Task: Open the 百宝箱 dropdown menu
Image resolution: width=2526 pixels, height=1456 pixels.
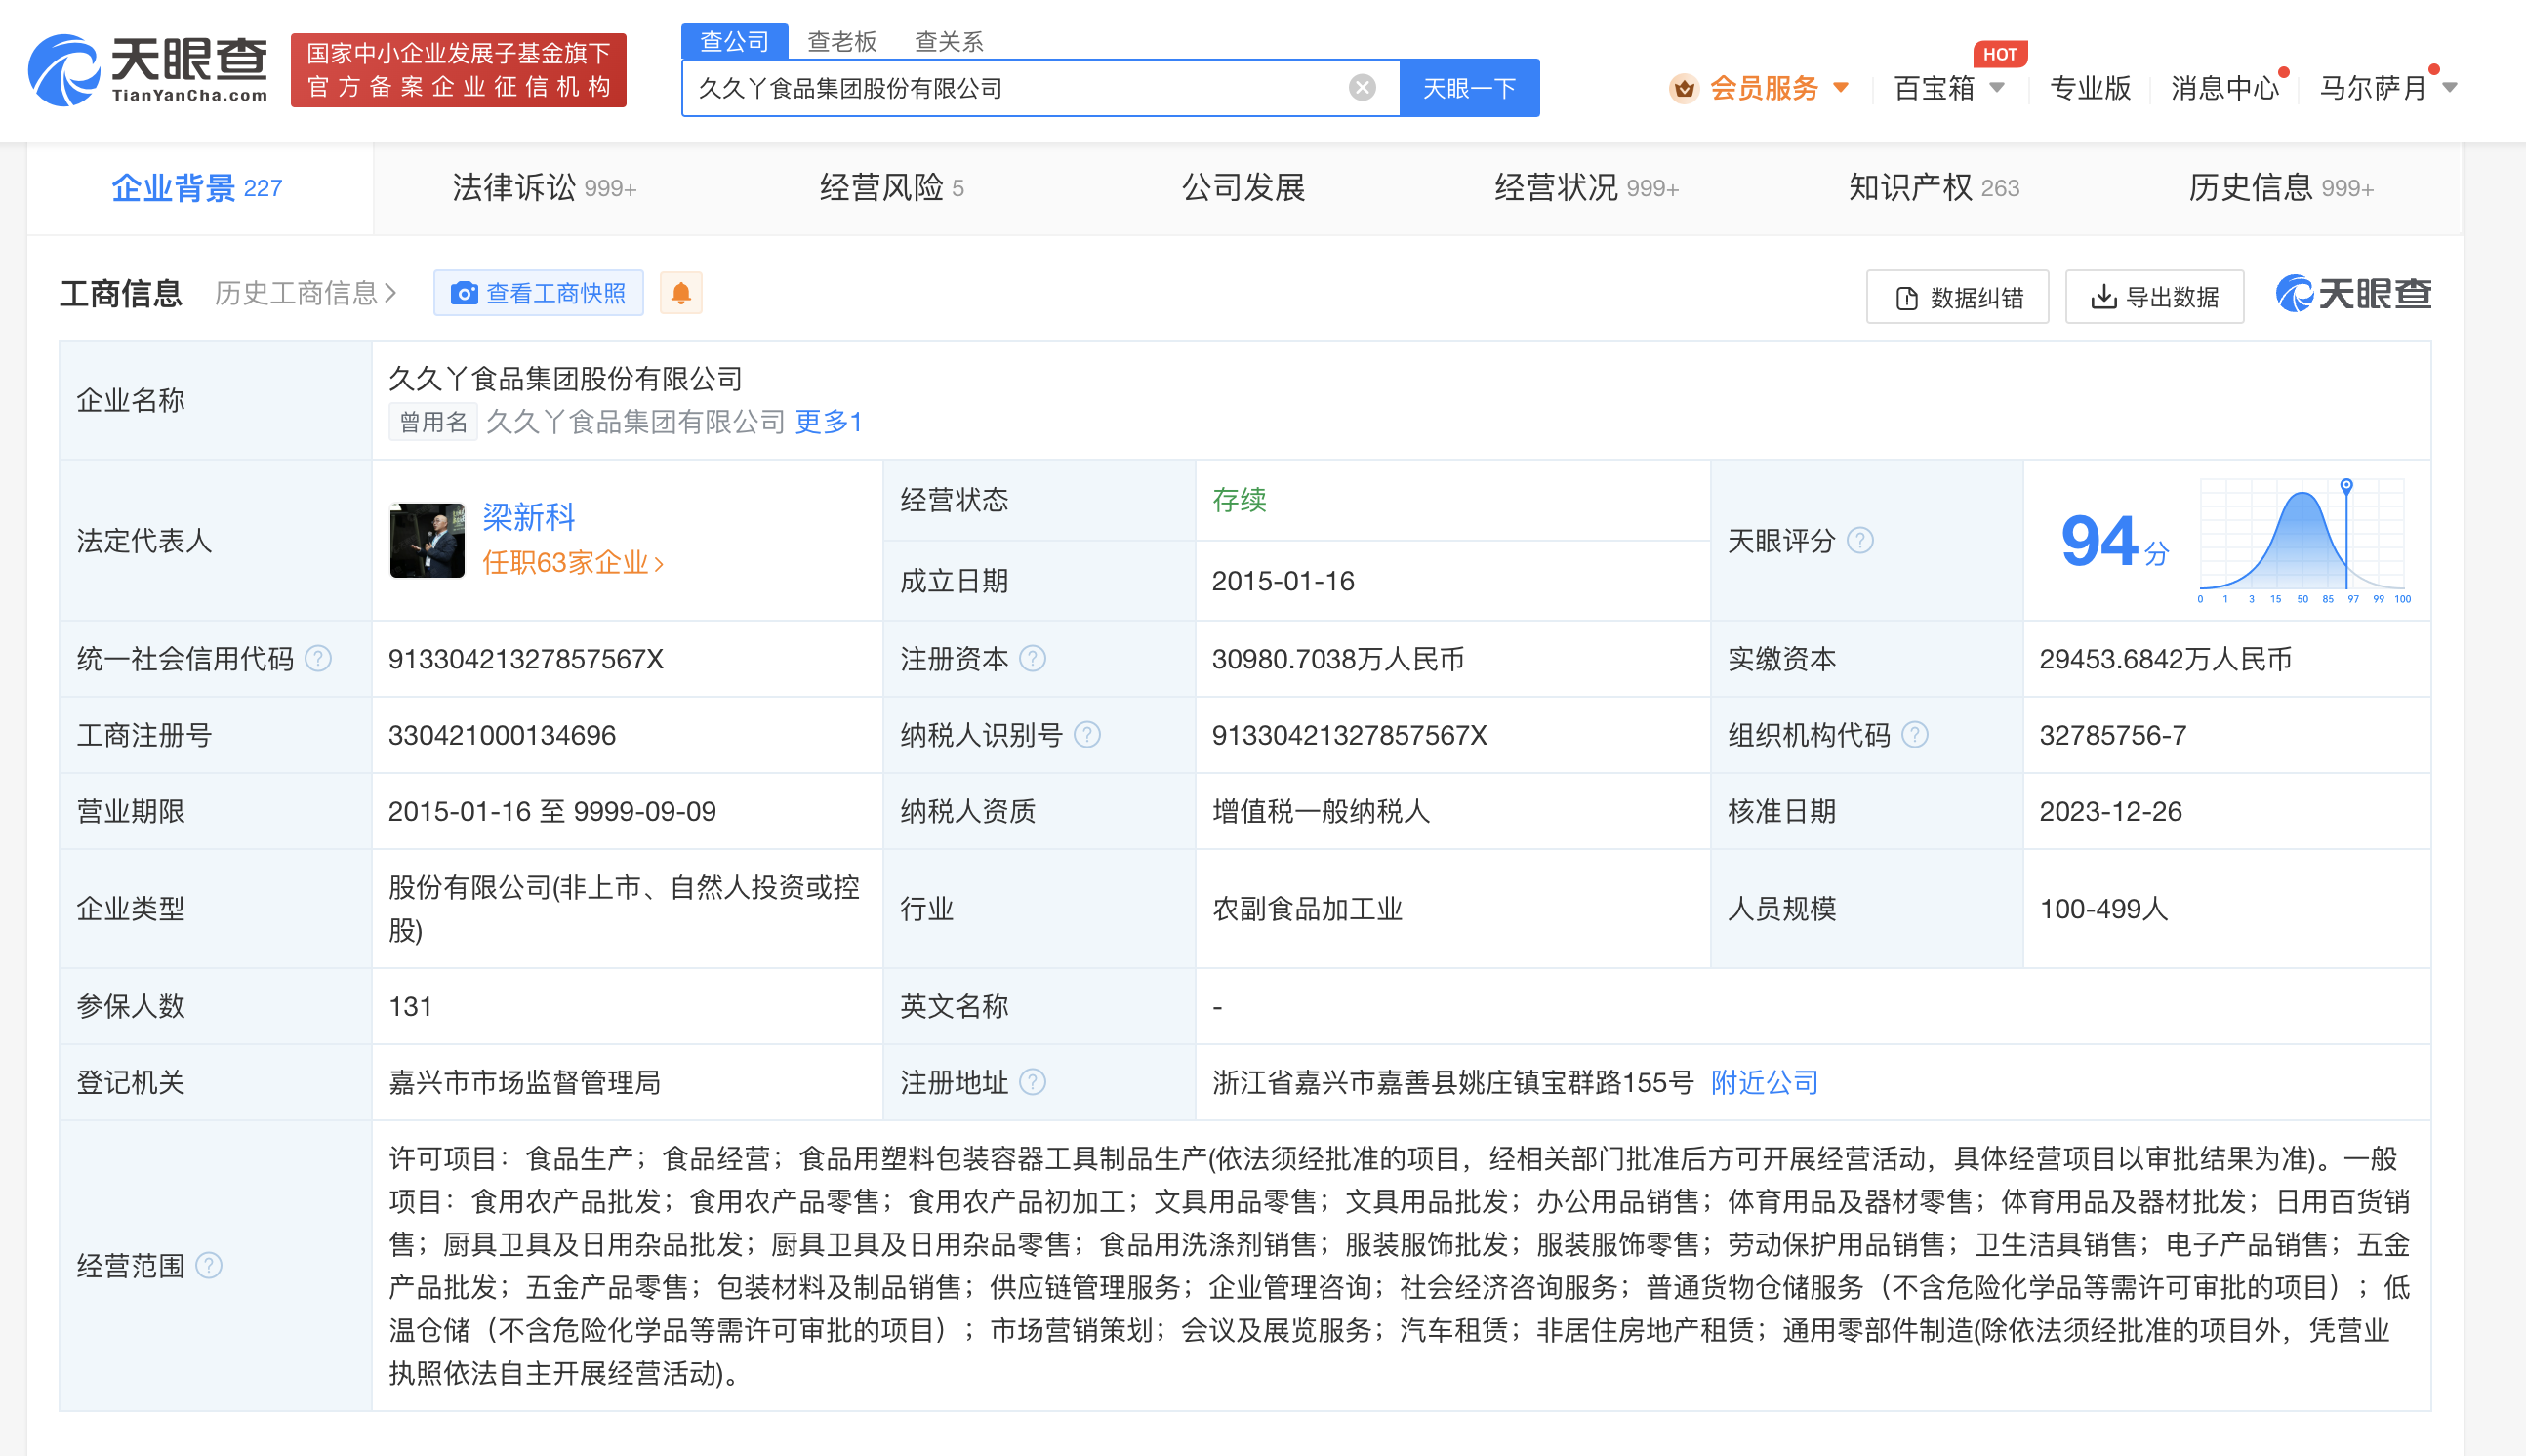Action: coord(1948,88)
